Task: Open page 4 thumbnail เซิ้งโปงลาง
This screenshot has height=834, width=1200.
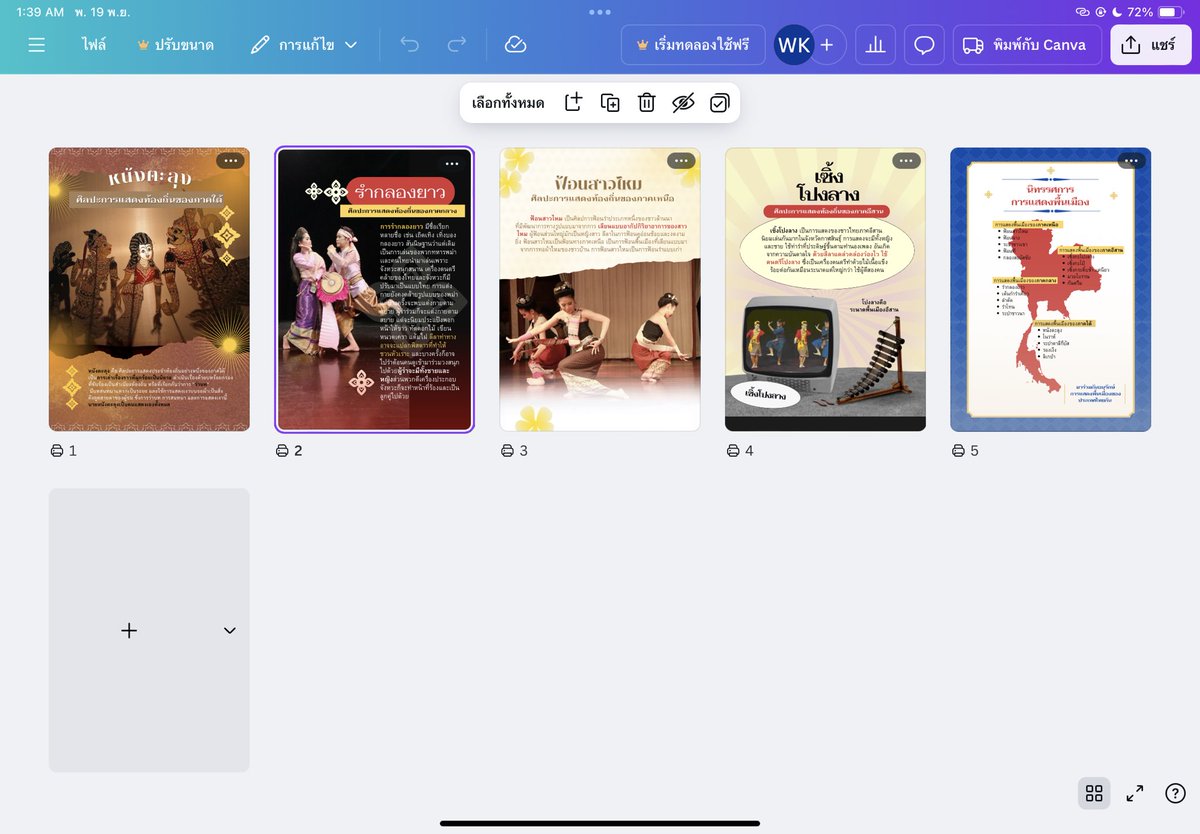Action: [x=825, y=290]
